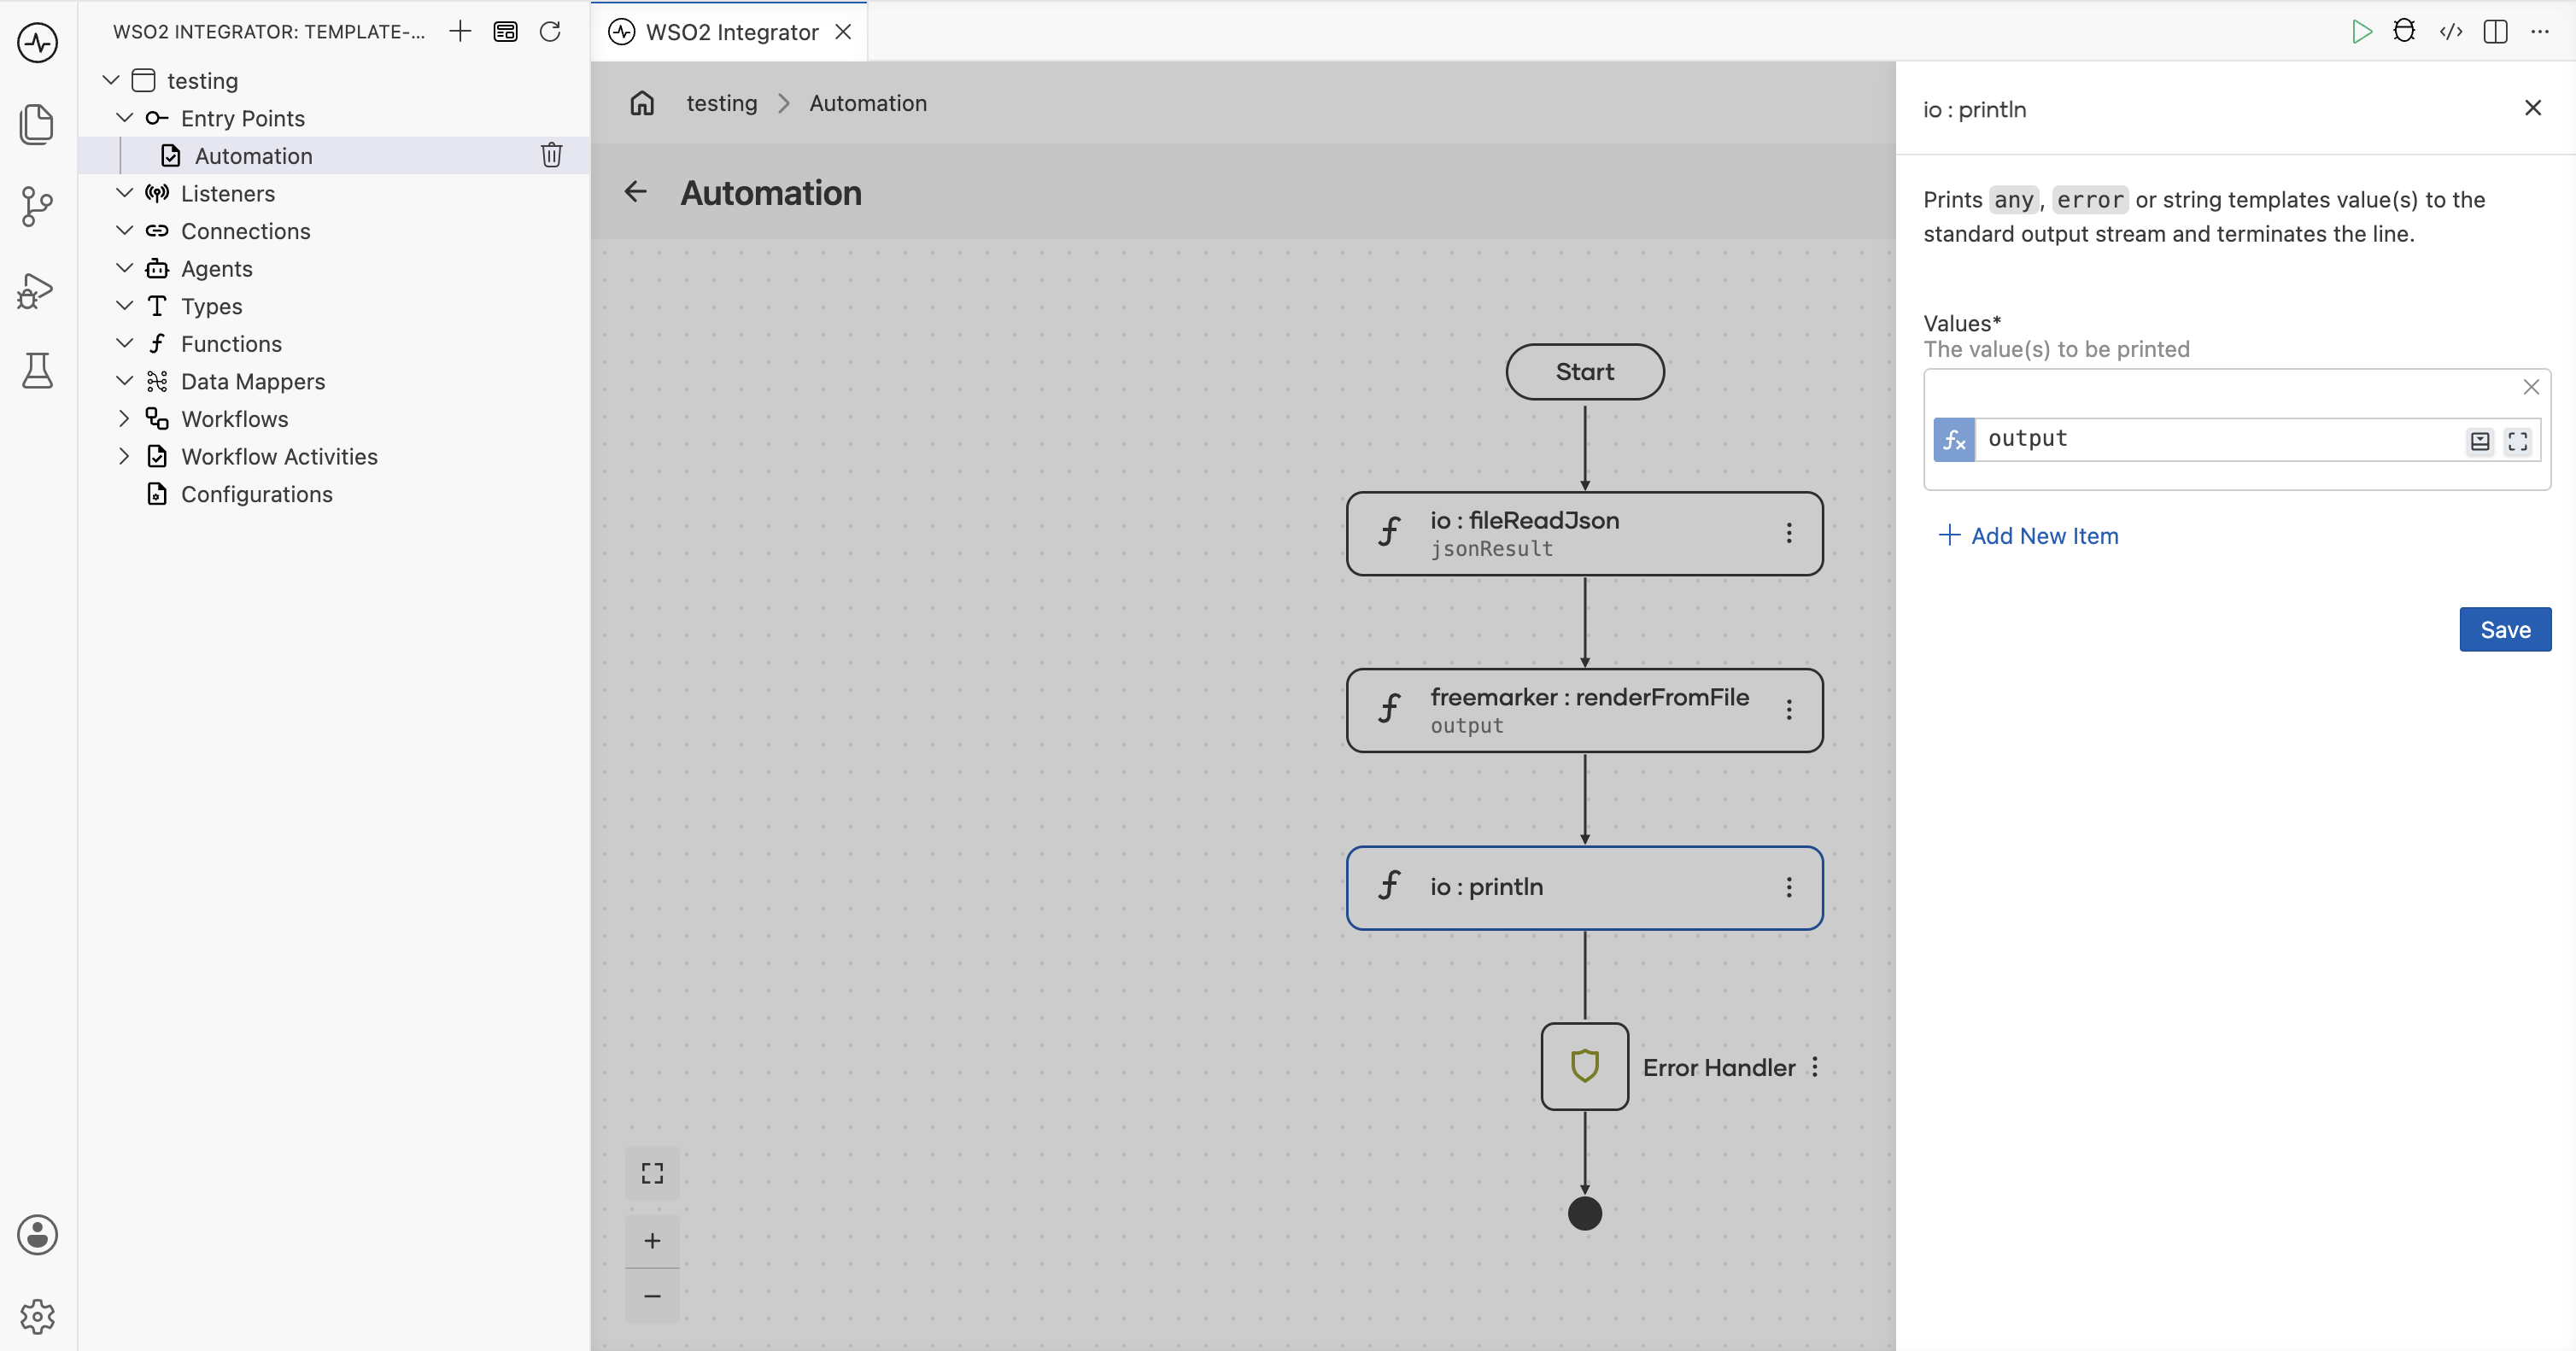Click the refresh icon in sidebar header
Image resolution: width=2576 pixels, height=1351 pixels.
click(x=550, y=32)
